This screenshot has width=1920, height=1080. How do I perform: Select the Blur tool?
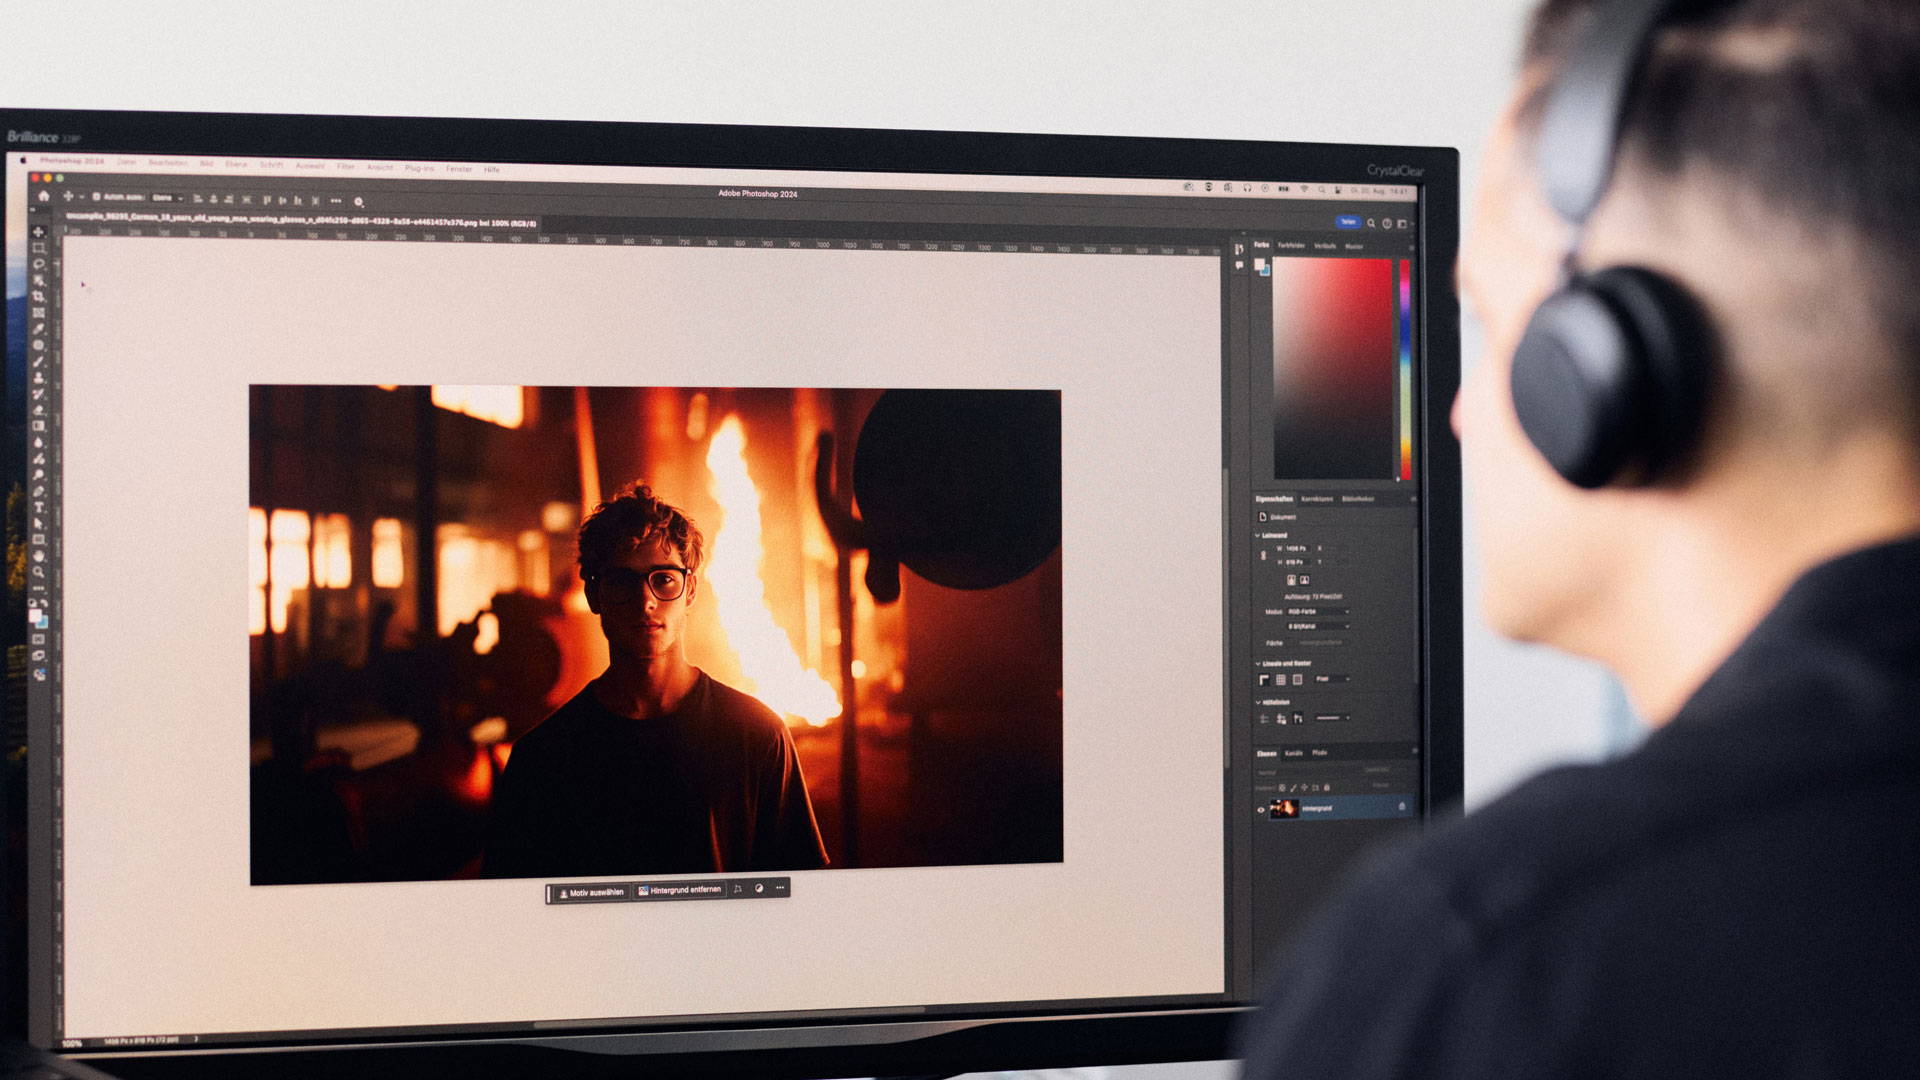38,442
